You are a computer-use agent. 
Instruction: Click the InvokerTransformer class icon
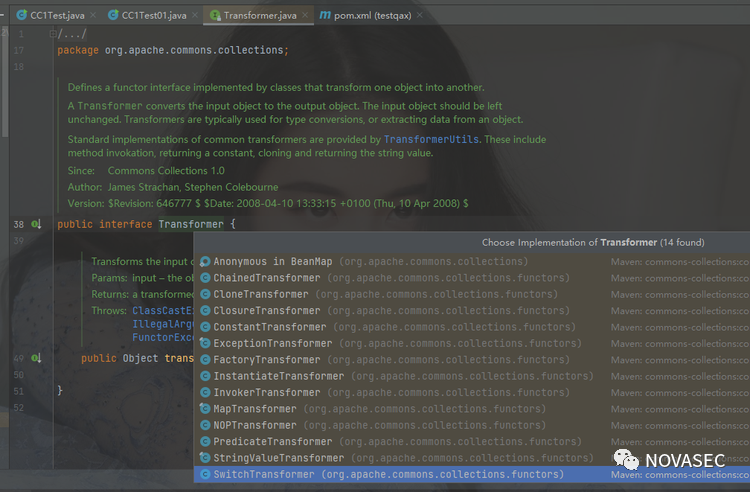(x=205, y=392)
